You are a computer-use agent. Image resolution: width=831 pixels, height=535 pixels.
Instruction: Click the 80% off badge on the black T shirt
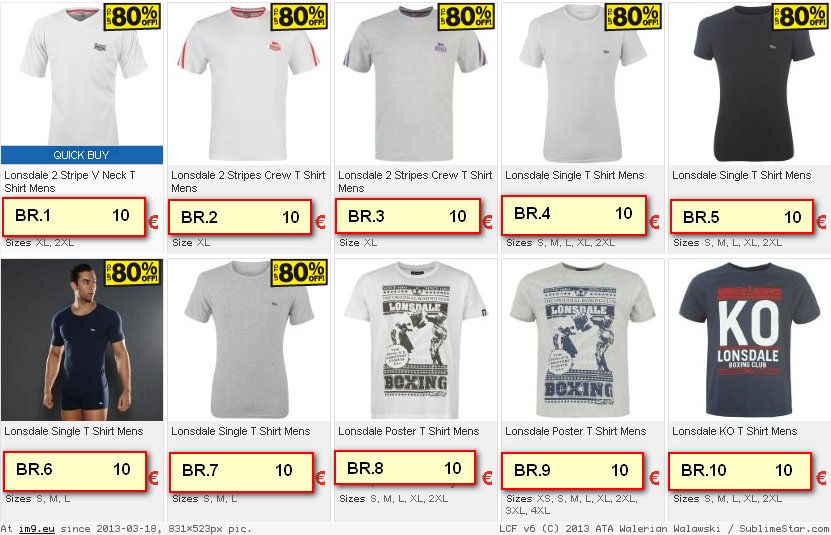[800, 16]
